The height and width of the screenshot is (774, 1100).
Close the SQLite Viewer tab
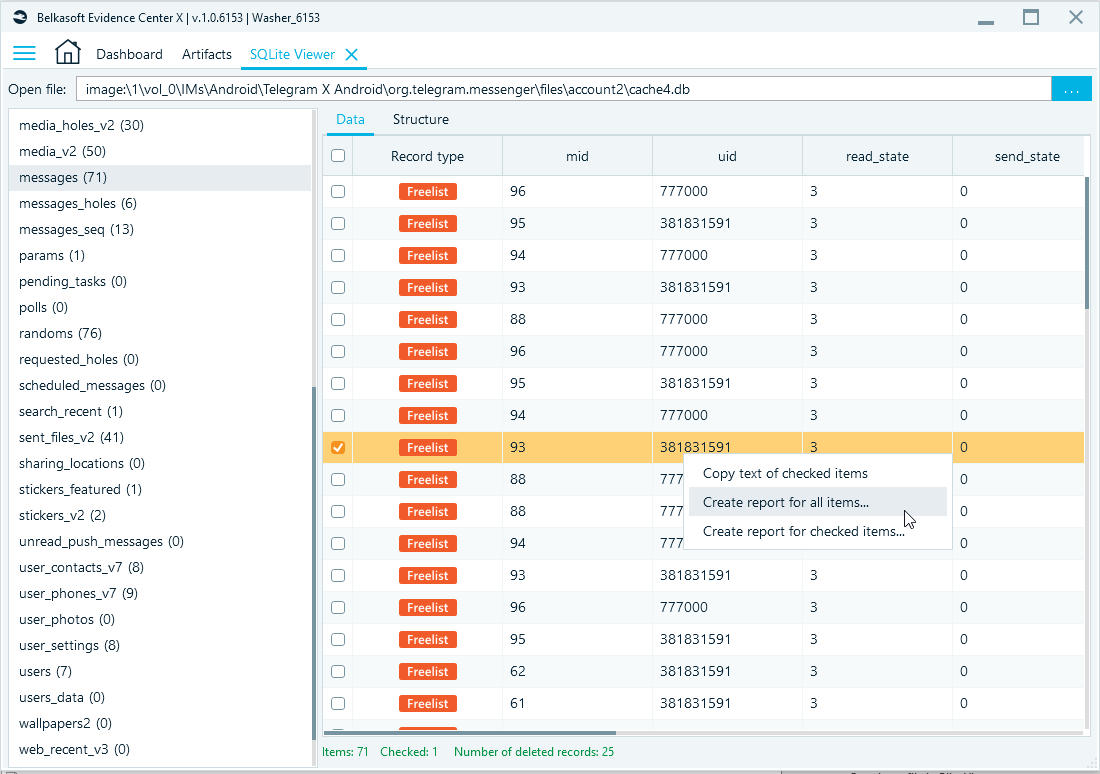pyautogui.click(x=351, y=55)
